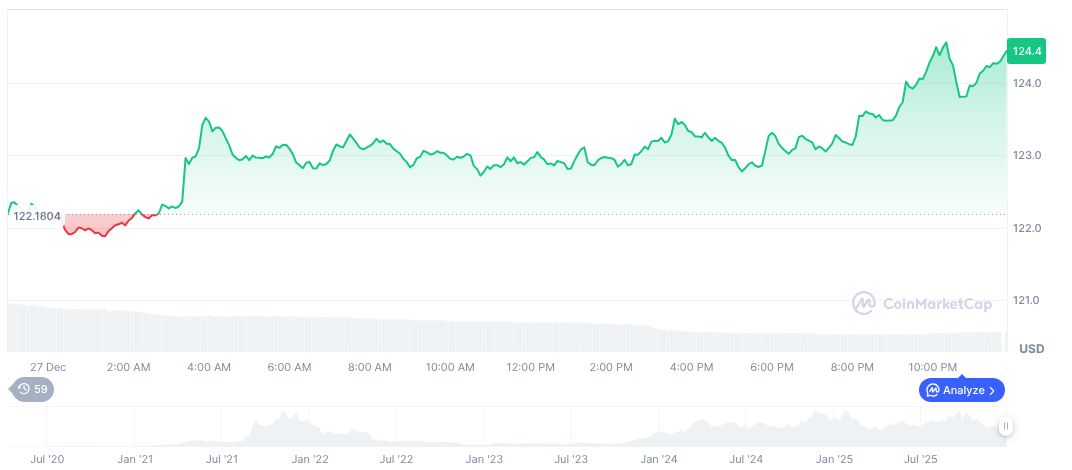Click the USD currency label
This screenshot has width=1072, height=470.
(x=1031, y=348)
